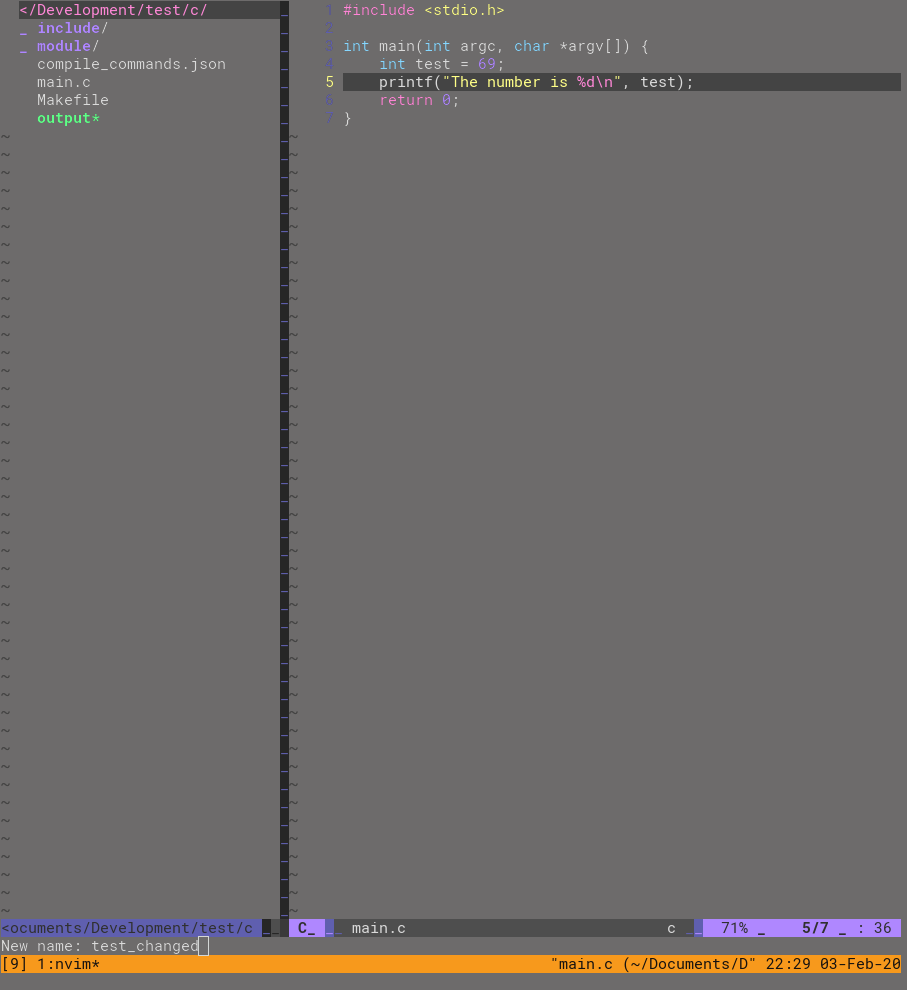This screenshot has width=907, height=990.
Task: Click the [9] tmux session label
Action: coord(14,964)
